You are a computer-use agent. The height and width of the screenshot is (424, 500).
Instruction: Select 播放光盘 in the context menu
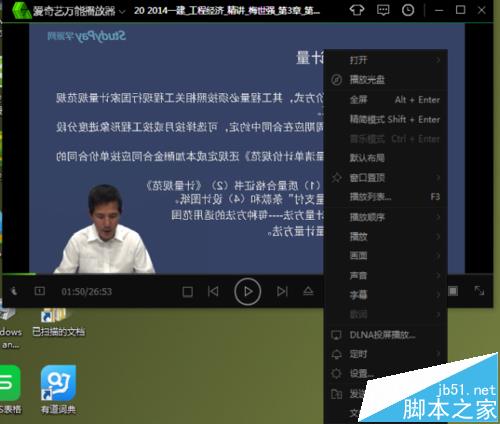[385, 80]
